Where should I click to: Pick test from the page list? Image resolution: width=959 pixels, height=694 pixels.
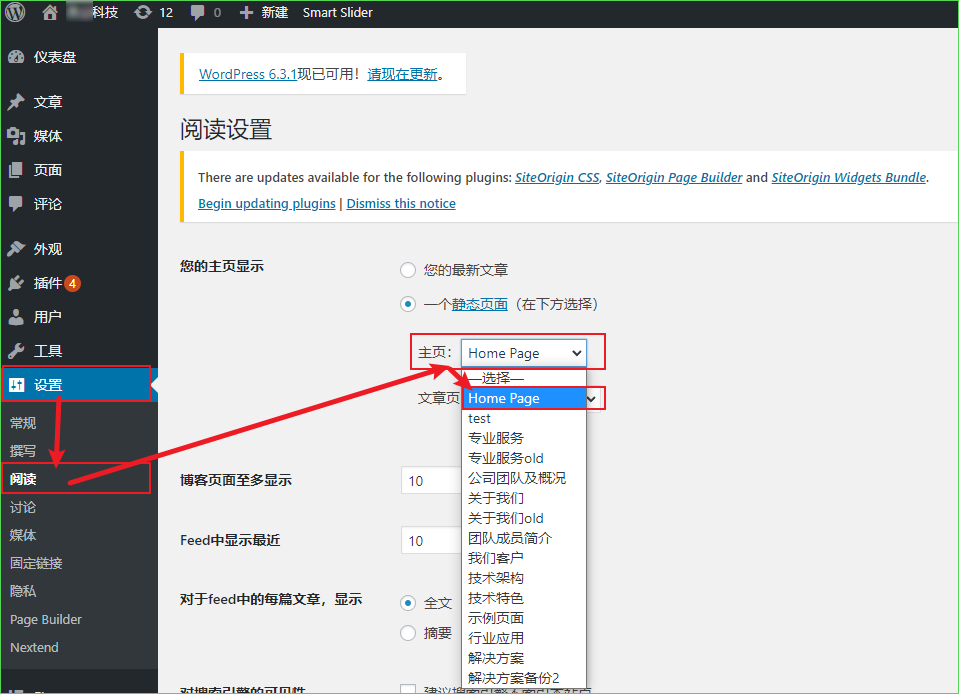click(x=524, y=418)
